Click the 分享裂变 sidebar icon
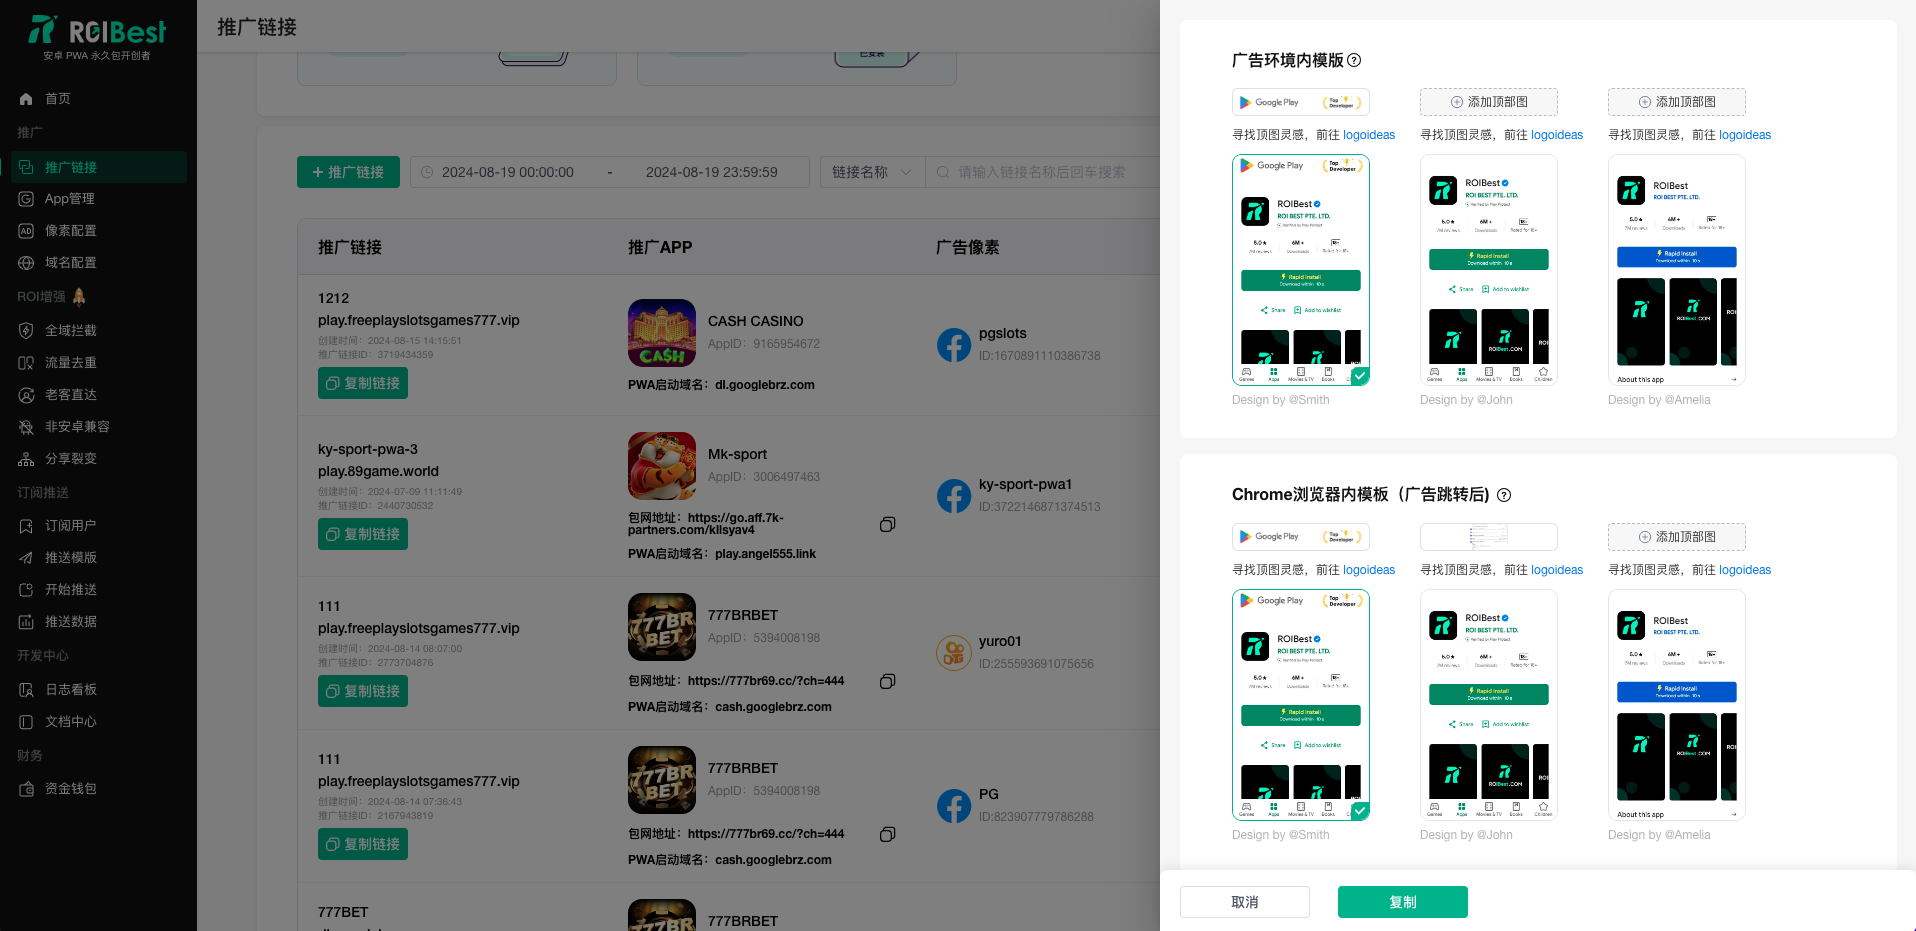This screenshot has height=931, width=1916. point(26,459)
